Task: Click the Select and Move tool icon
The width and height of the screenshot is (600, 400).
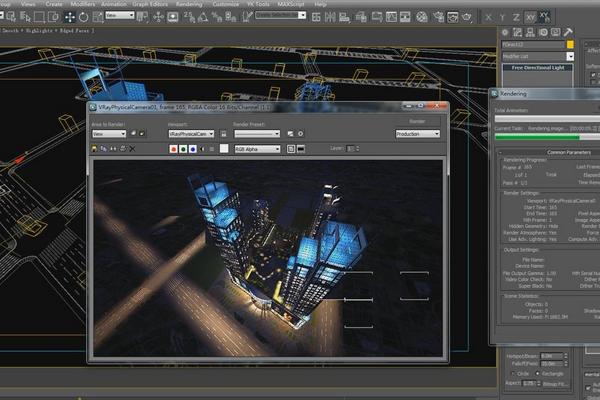Action: click(x=69, y=16)
